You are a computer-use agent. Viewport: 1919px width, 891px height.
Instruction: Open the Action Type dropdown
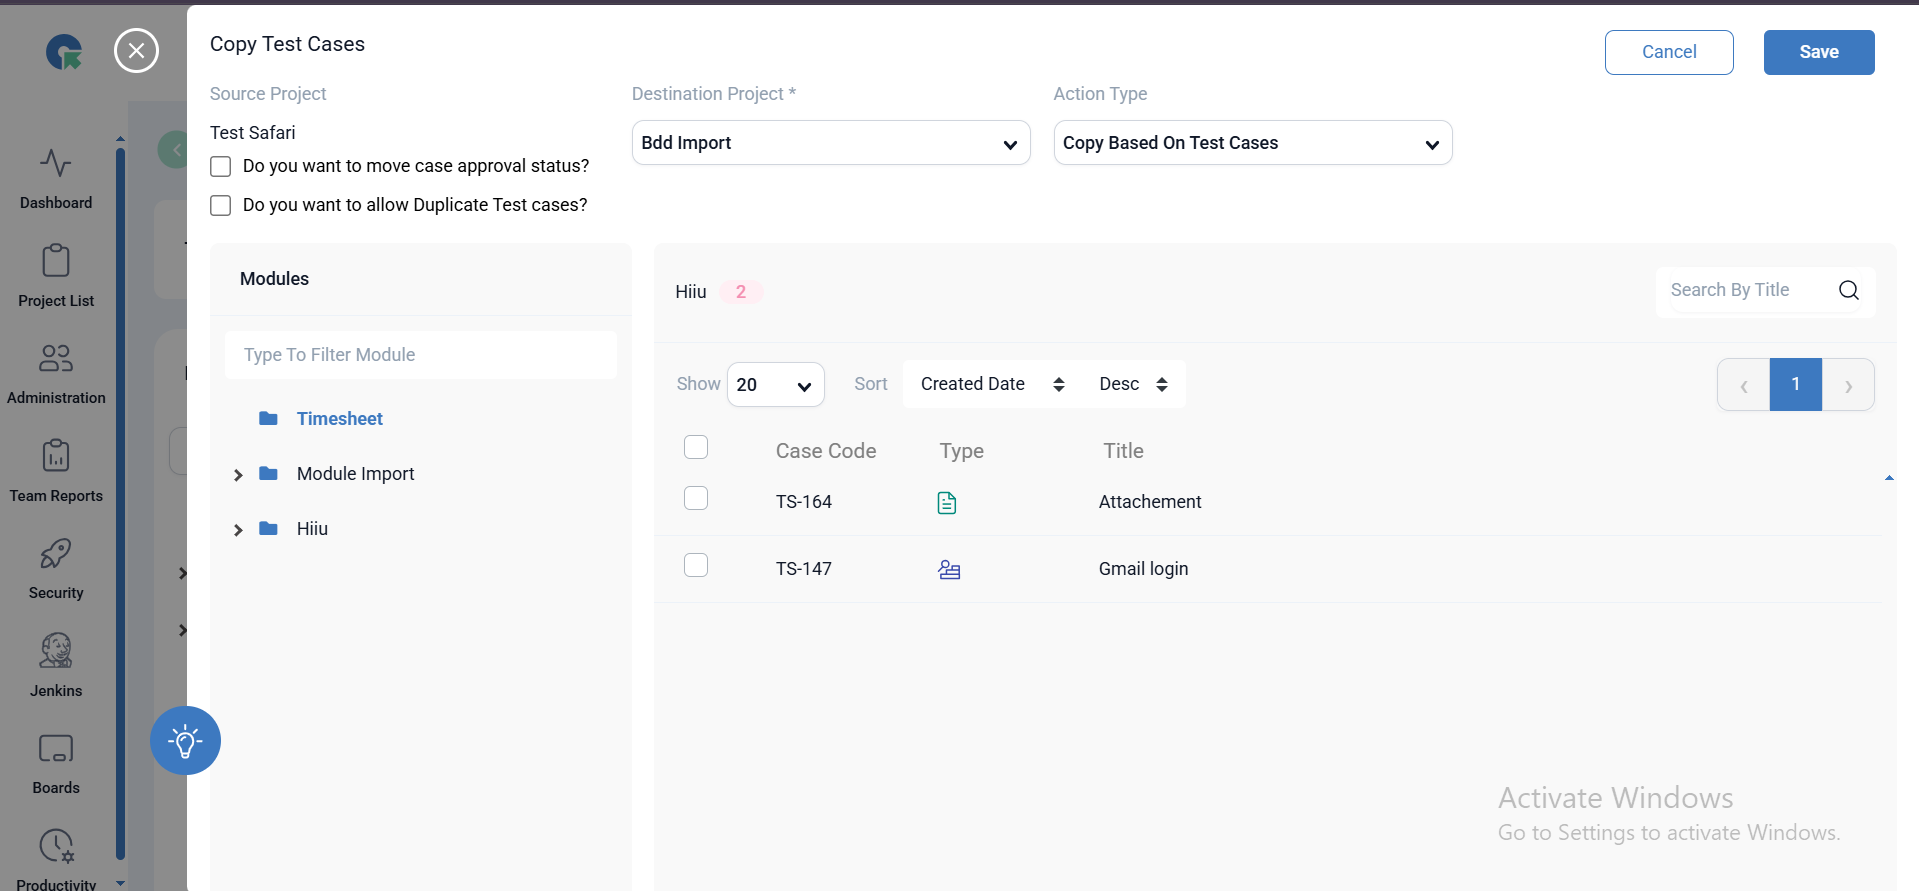(1252, 143)
